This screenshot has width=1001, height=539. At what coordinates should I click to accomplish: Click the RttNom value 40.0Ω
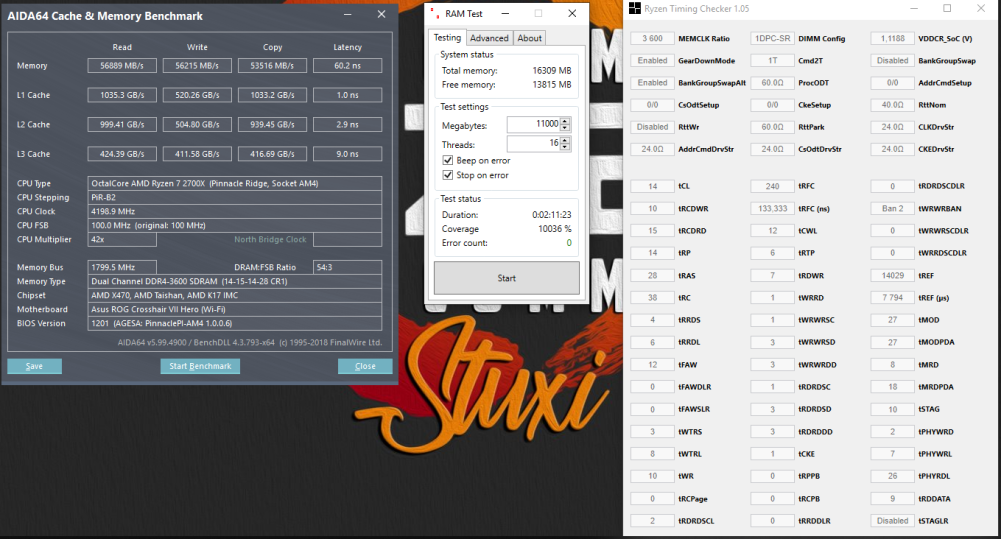892,105
